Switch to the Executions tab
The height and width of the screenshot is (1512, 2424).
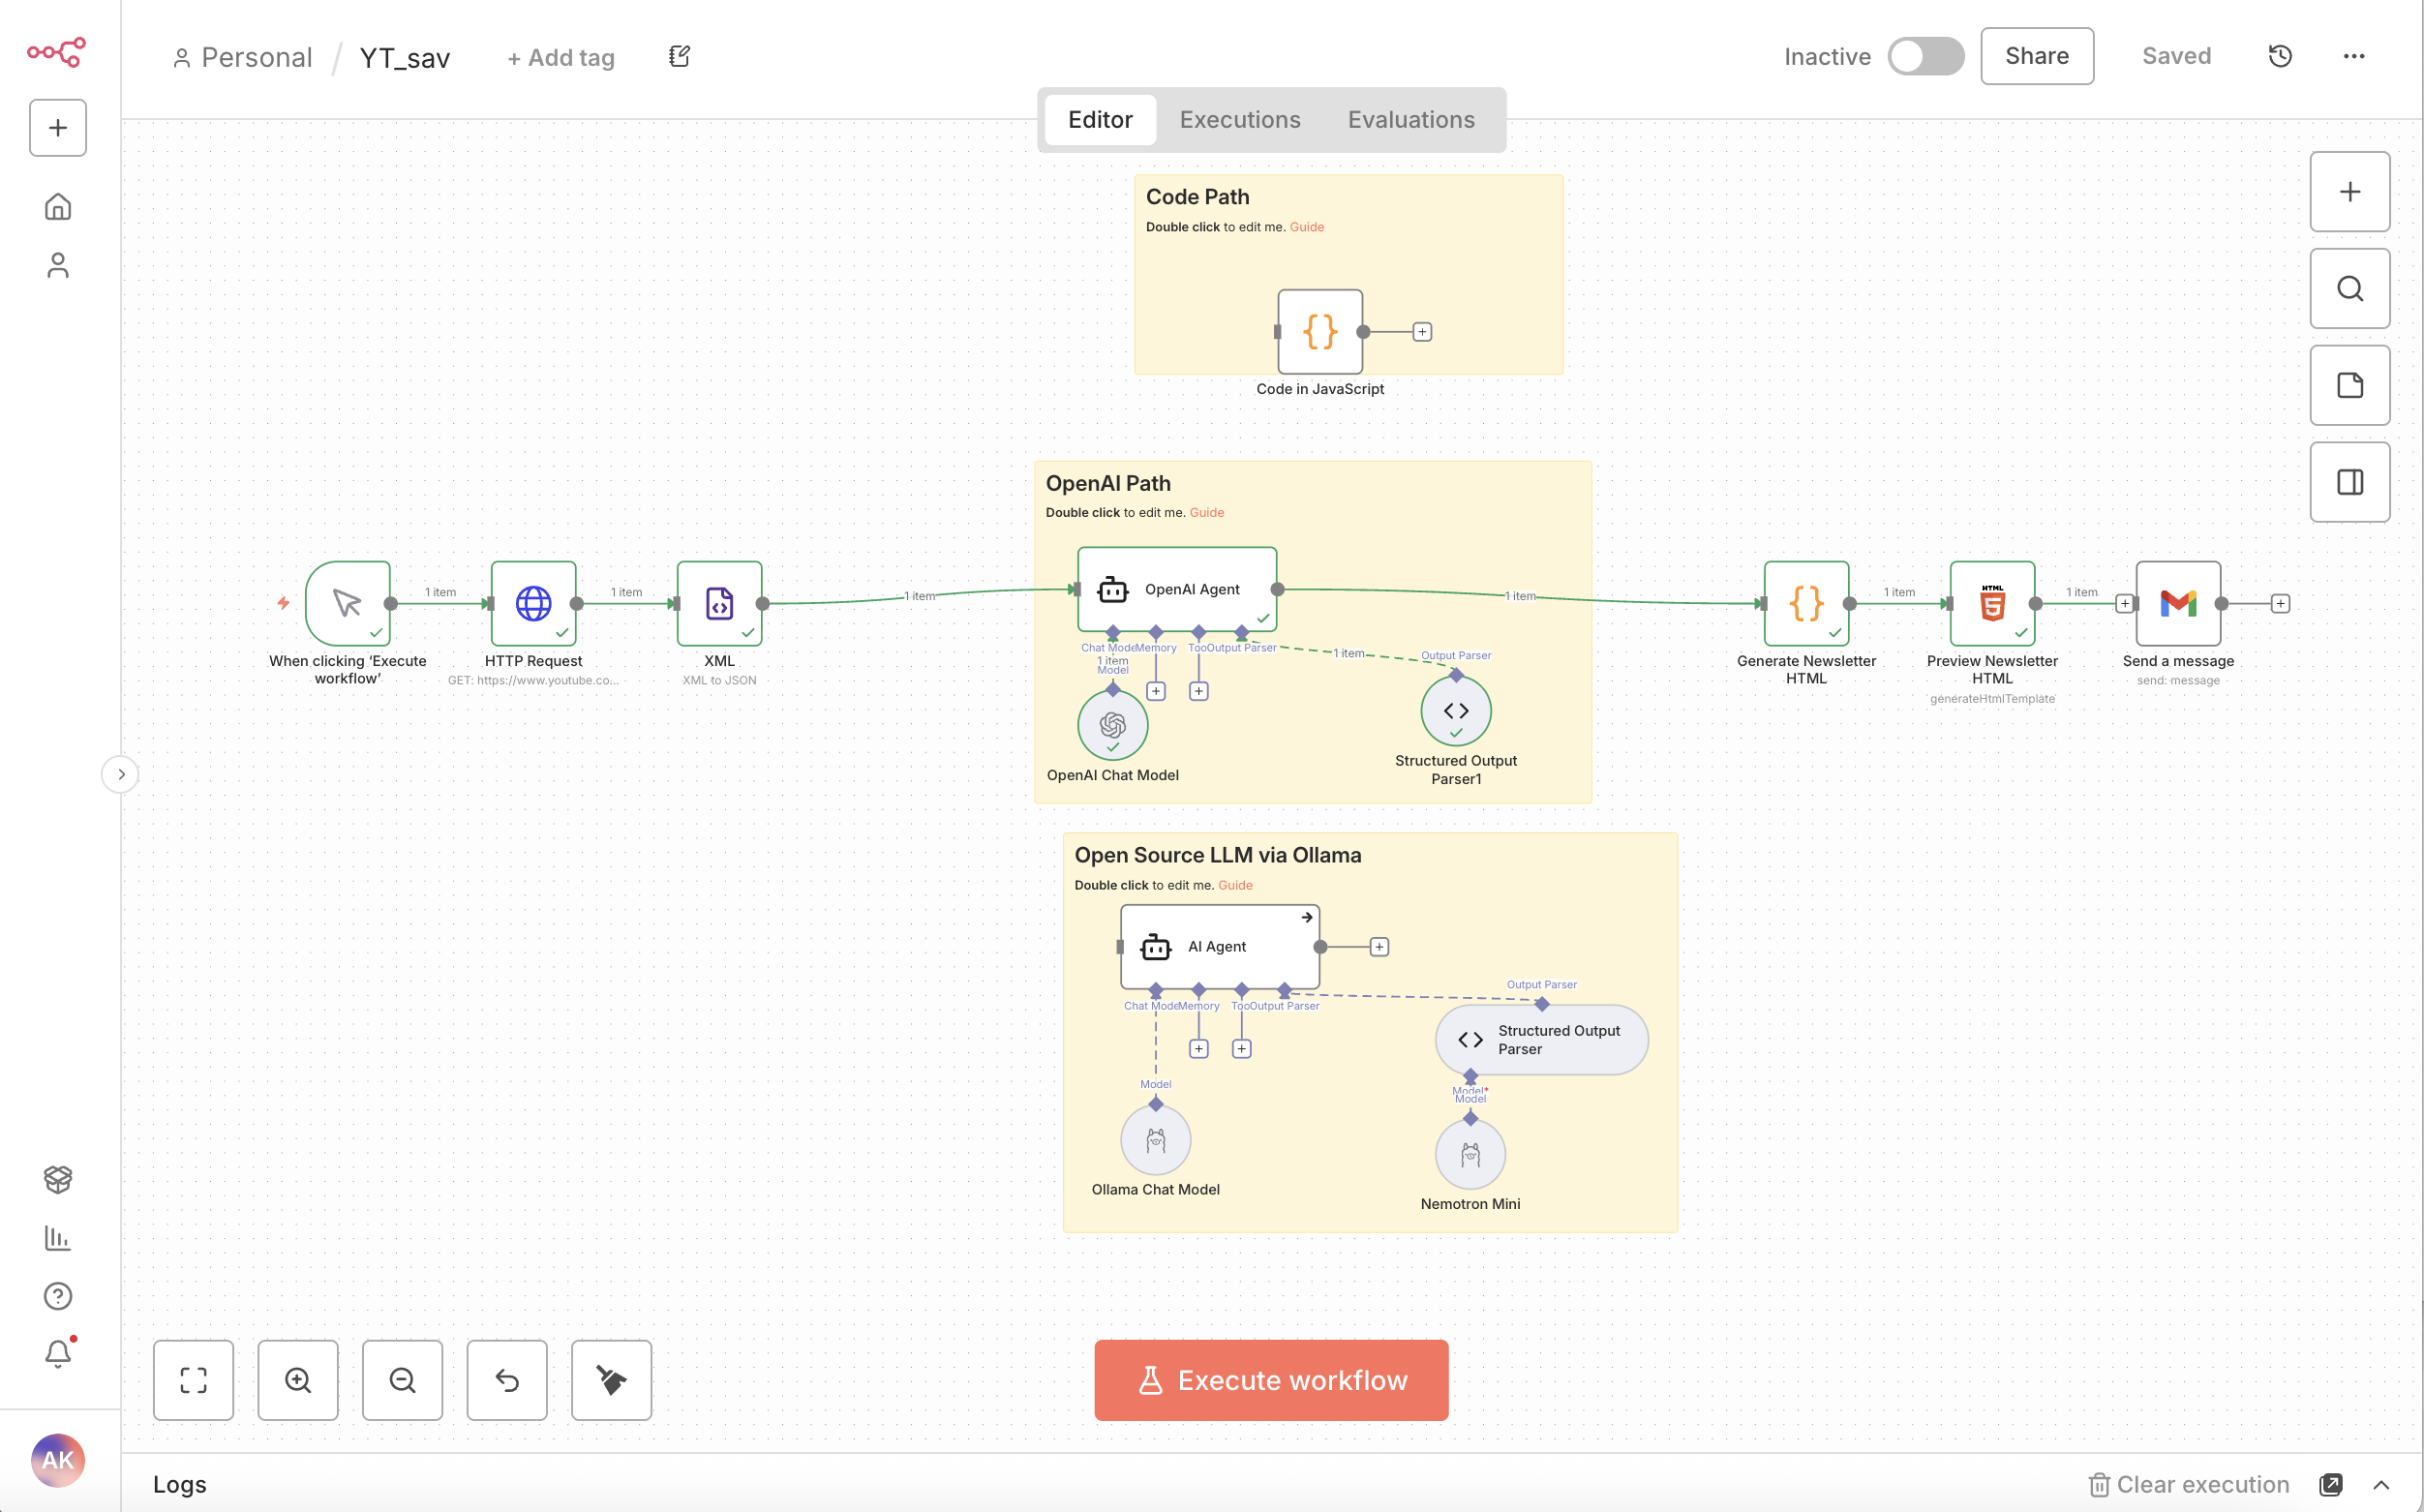(1240, 119)
